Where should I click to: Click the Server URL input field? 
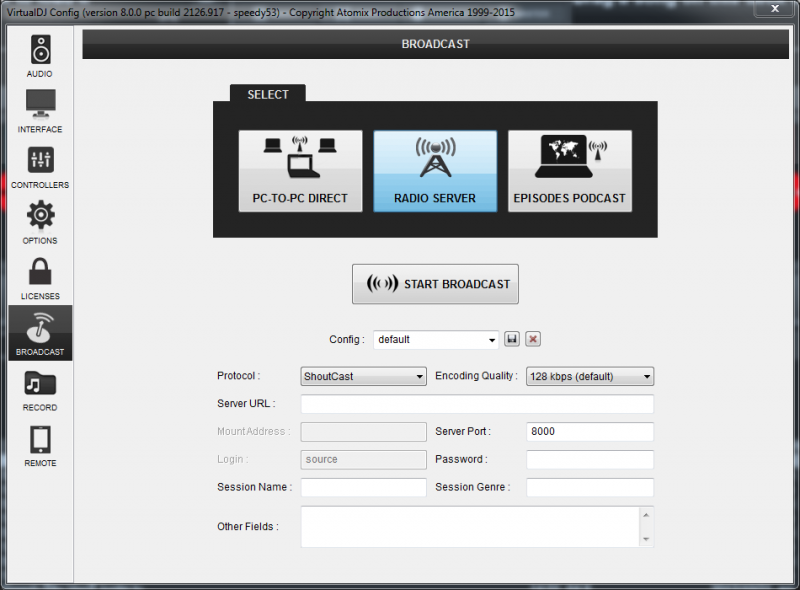[x=477, y=404]
